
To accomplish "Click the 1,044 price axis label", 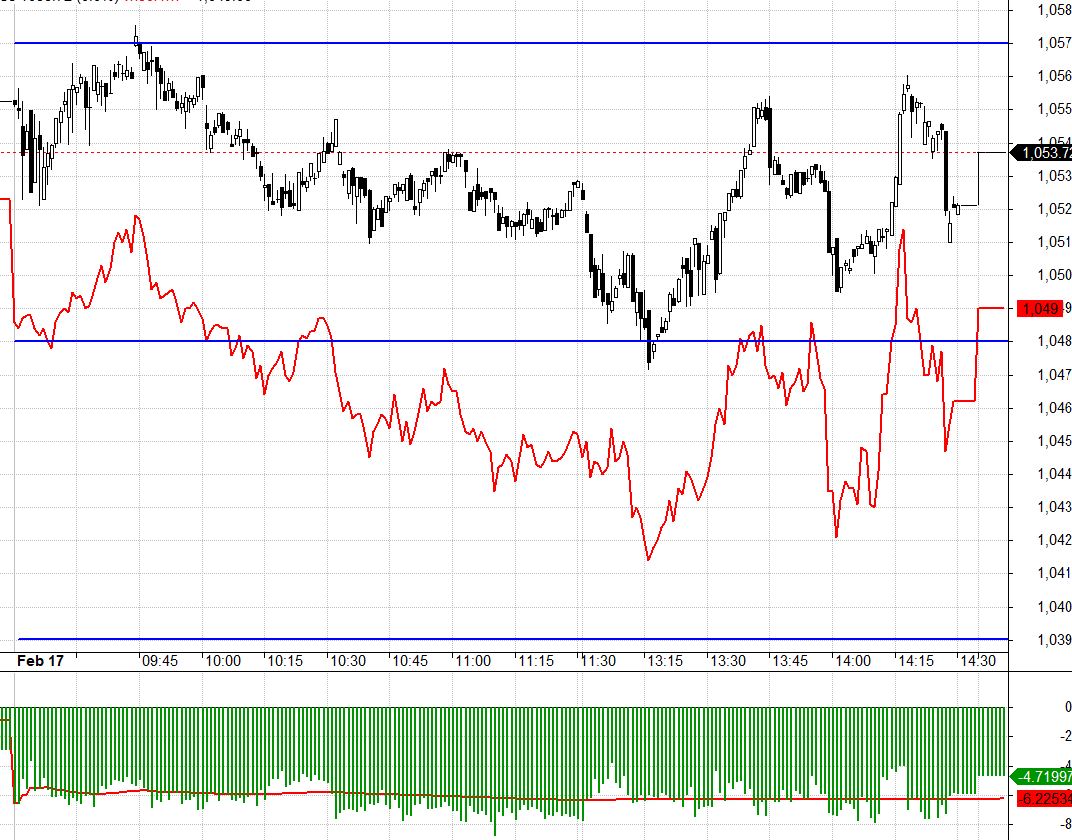I will tap(1054, 474).
